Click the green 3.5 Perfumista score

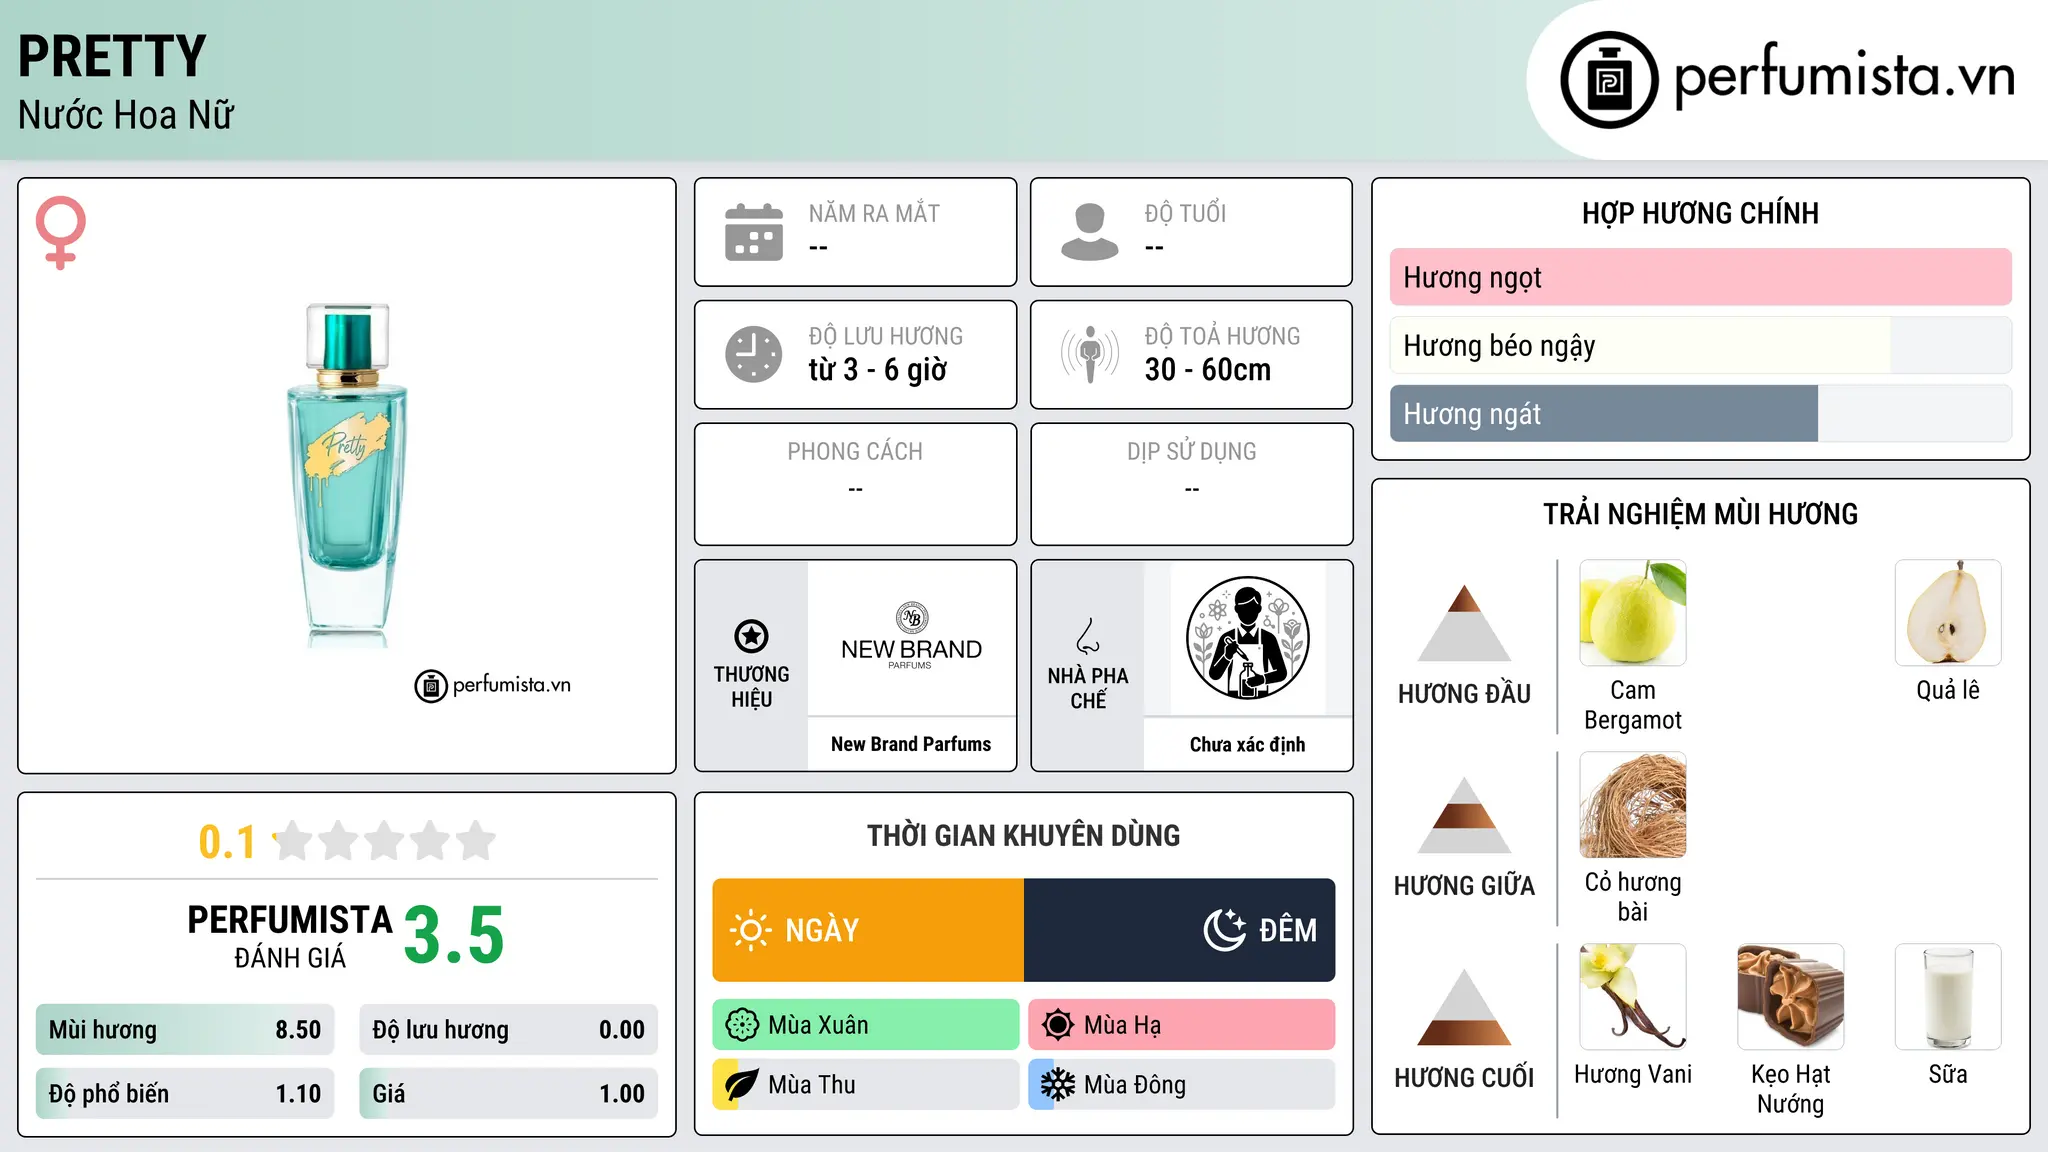[x=454, y=936]
